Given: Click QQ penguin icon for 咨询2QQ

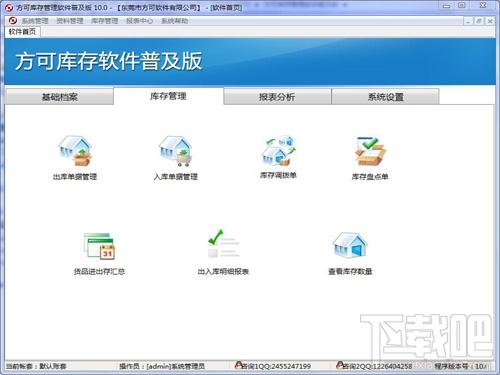Looking at the screenshot, I should pos(340,365).
